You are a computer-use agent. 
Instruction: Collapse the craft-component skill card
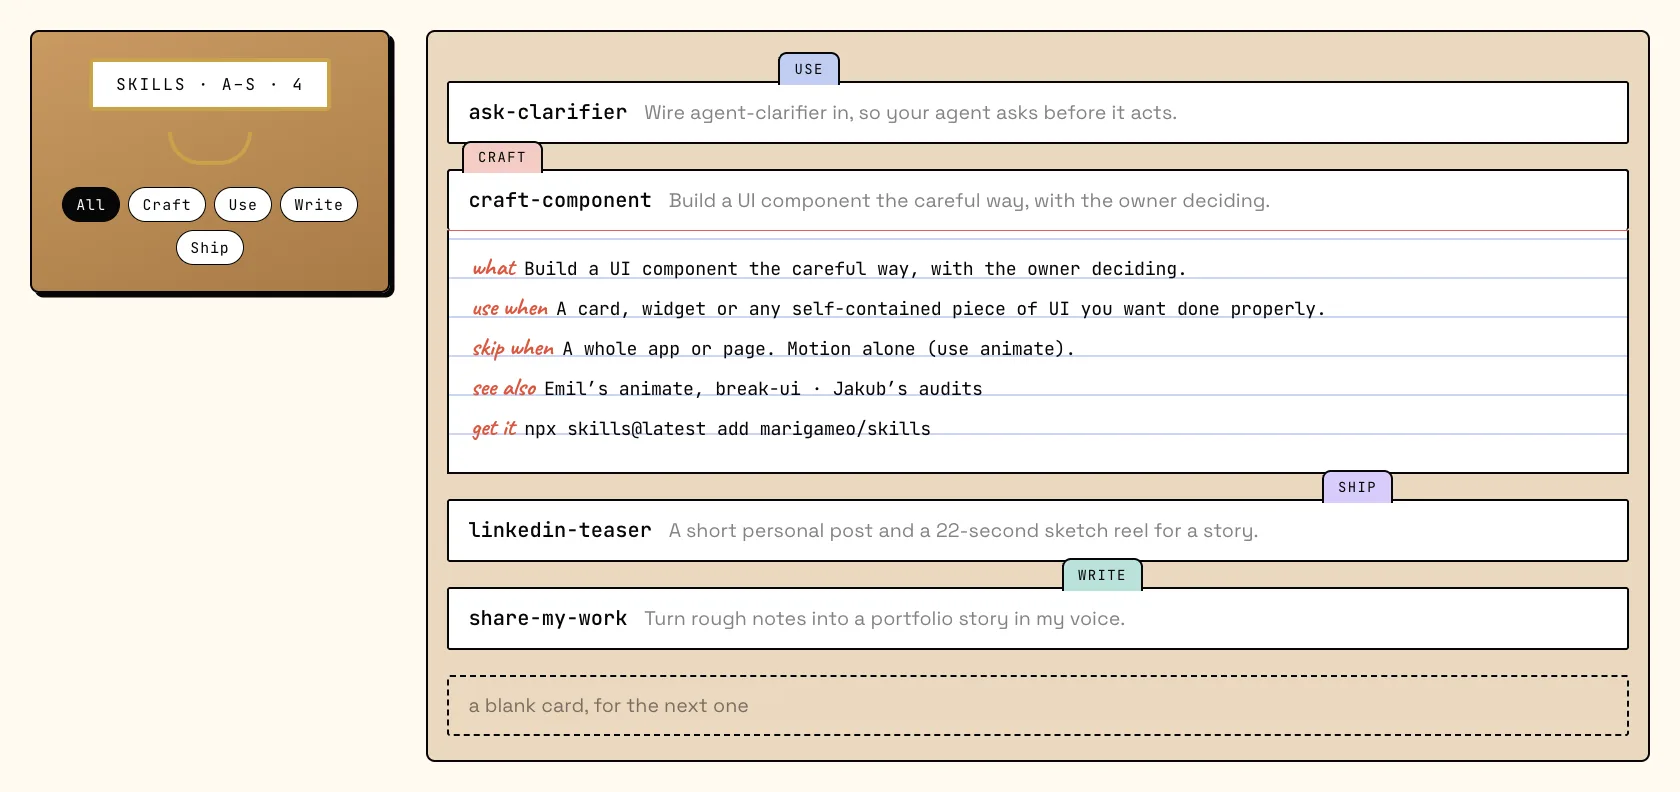(x=1038, y=201)
